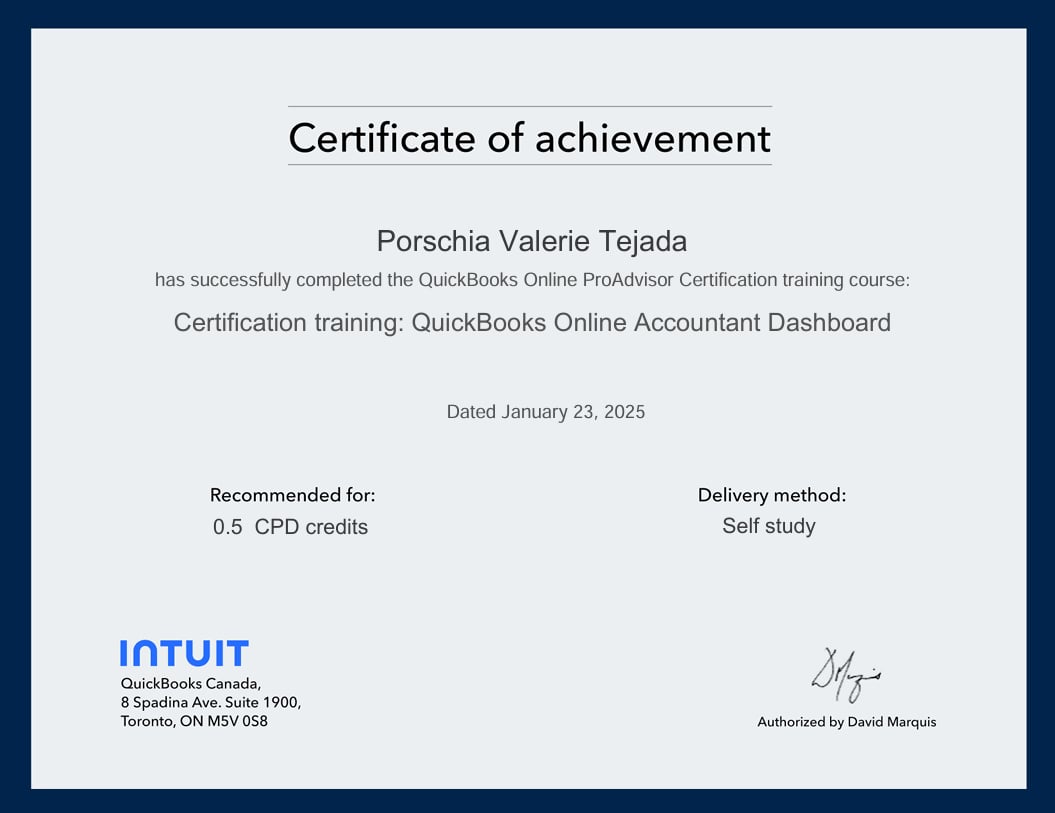1055x813 pixels.
Task: Click the Recommended for label
Action: 292,495
